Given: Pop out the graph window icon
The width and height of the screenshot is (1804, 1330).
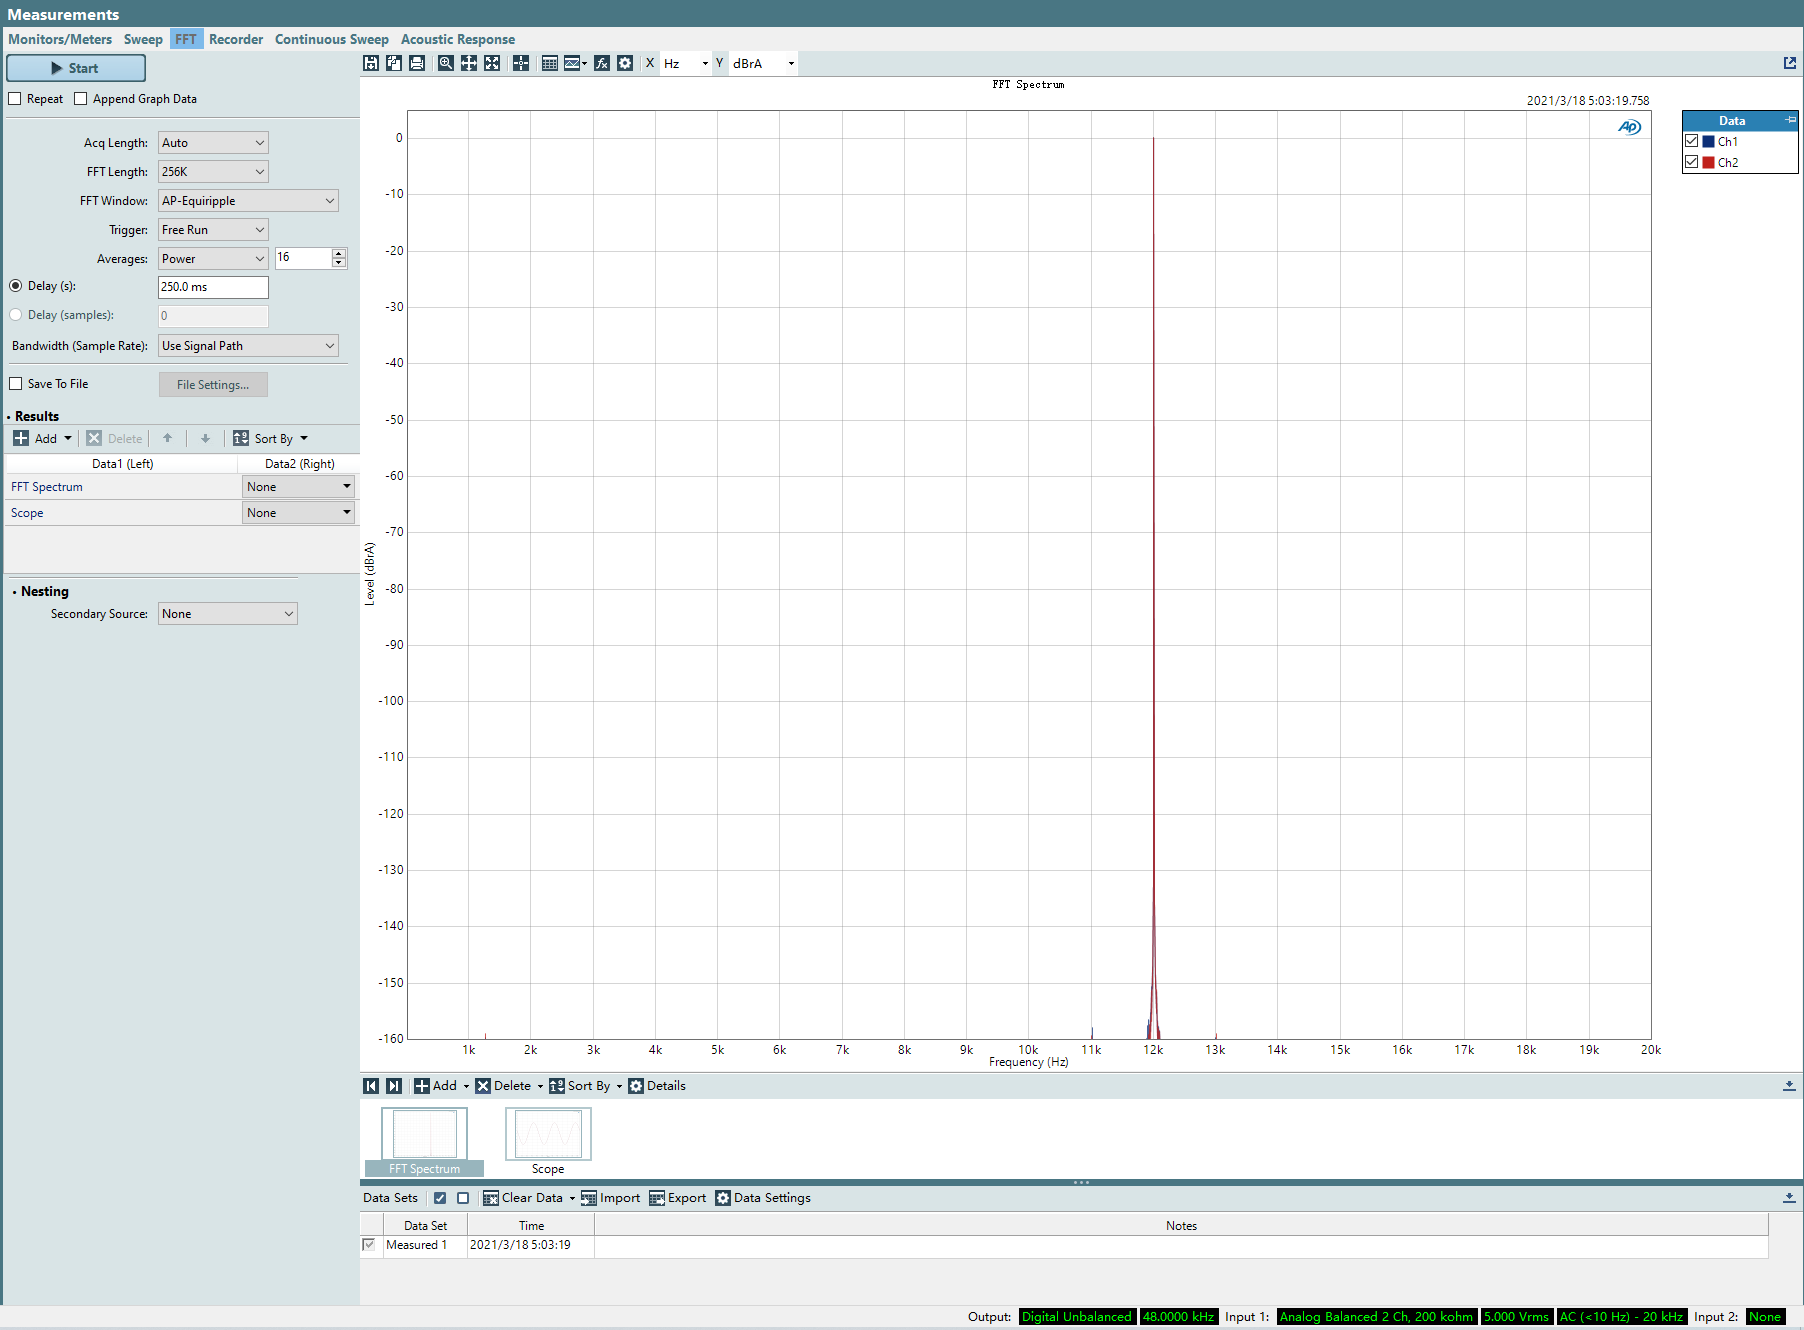Looking at the screenshot, I should (x=1790, y=63).
